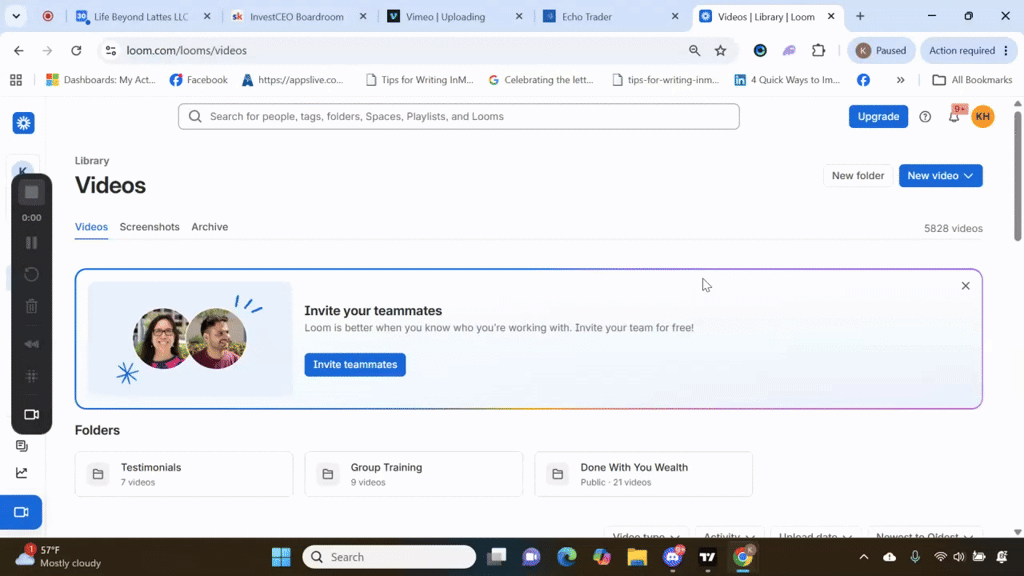Delete the recording via trash icon
This screenshot has height=576, width=1024.
(31, 306)
